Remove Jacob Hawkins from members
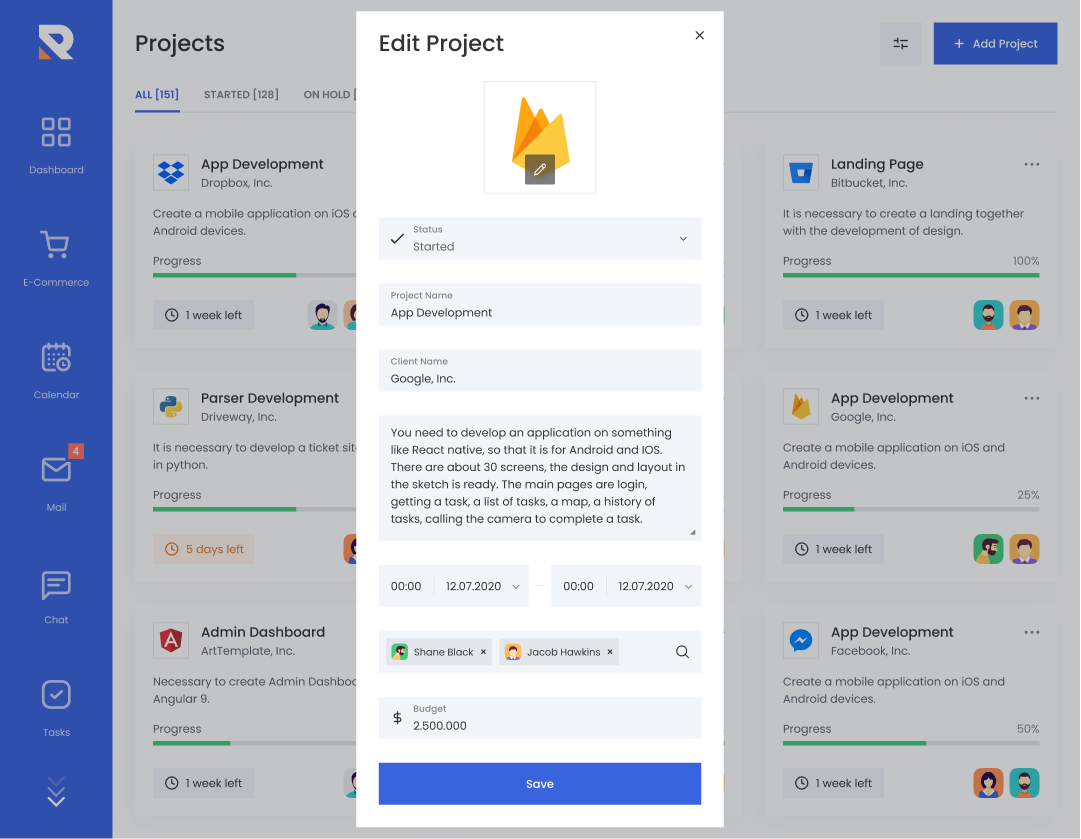The height and width of the screenshot is (839, 1081). coord(611,652)
